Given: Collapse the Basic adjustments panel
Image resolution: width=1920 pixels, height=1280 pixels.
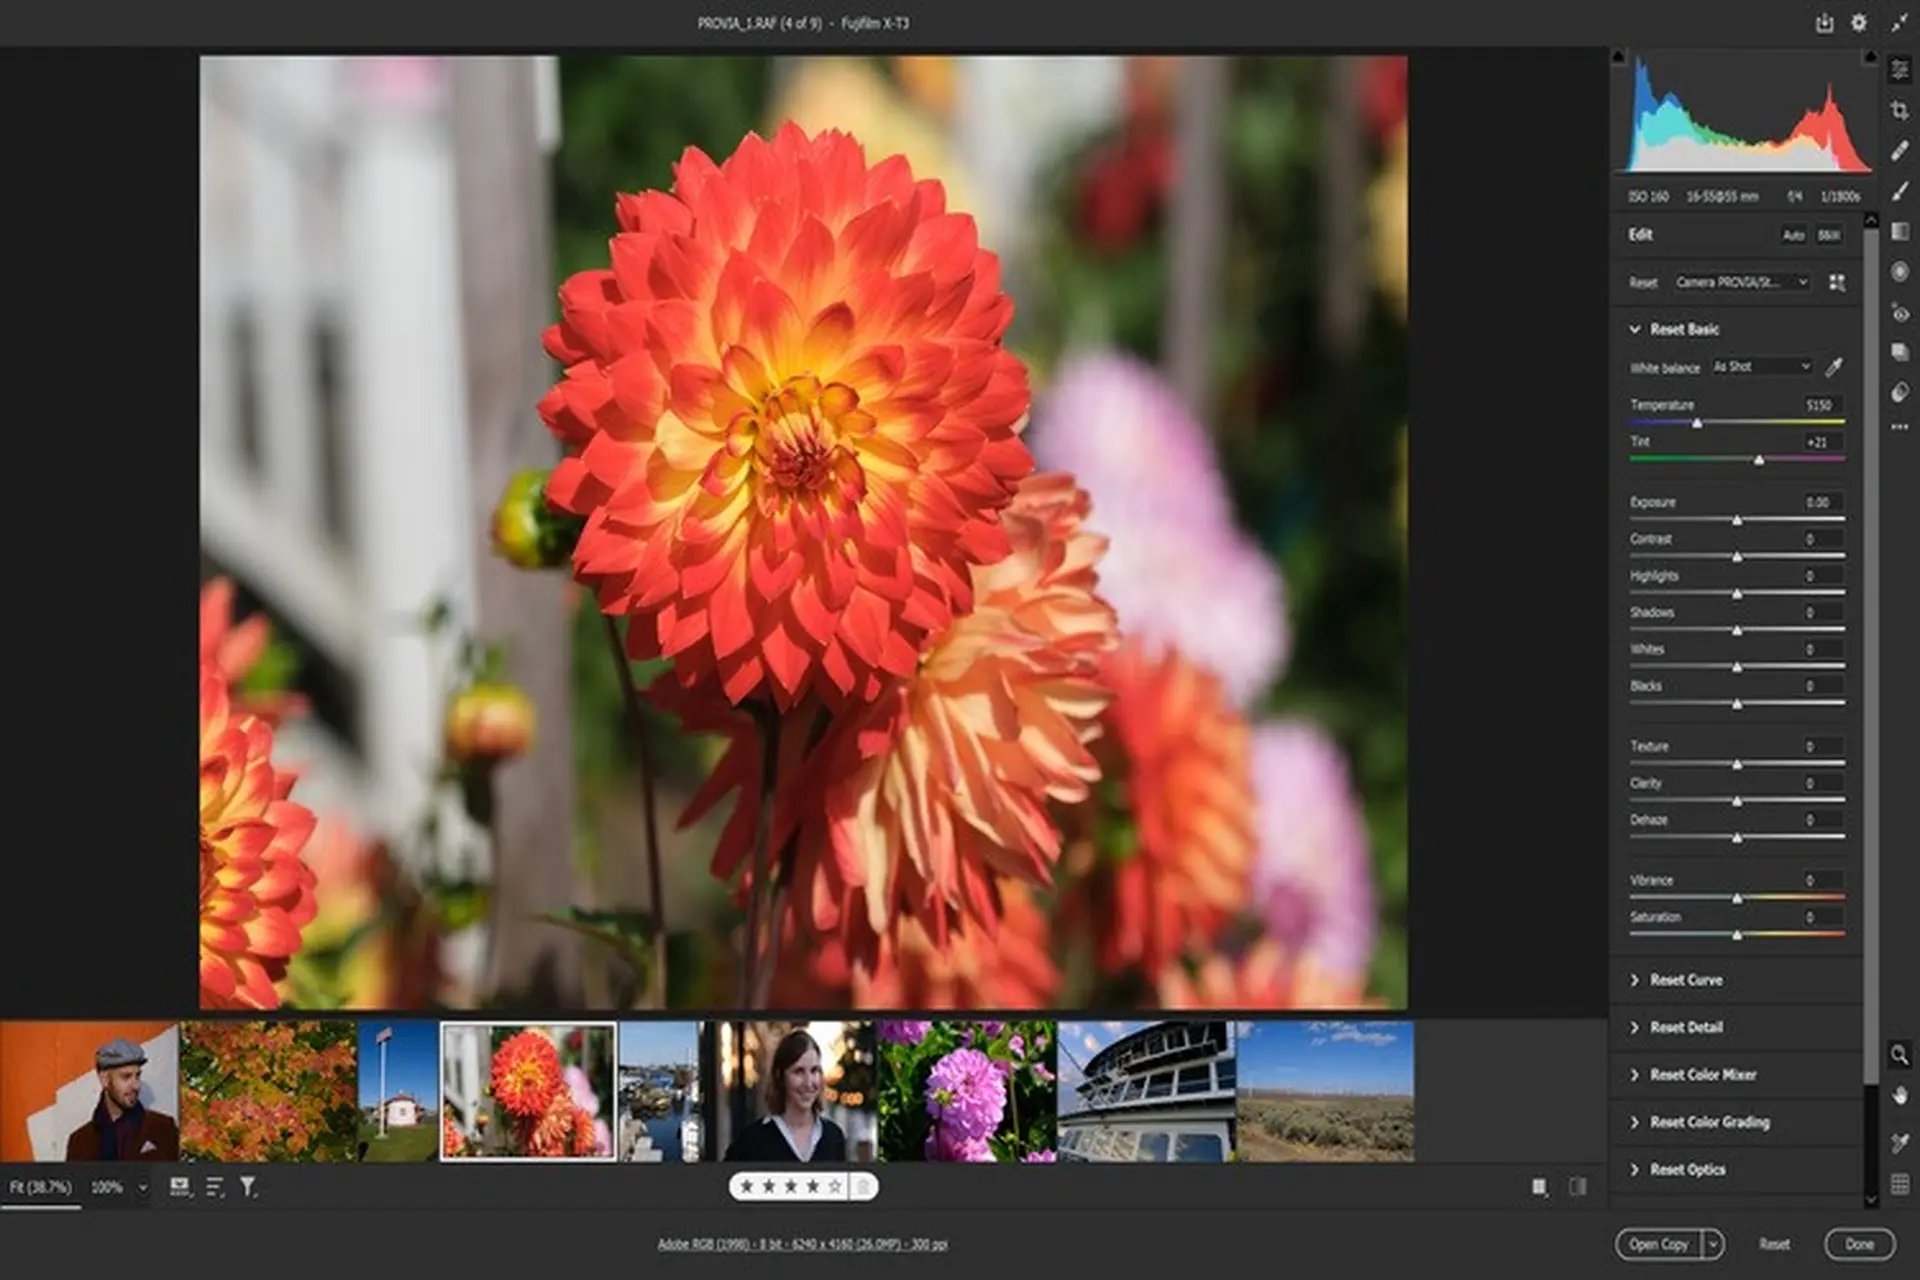Looking at the screenshot, I should (1634, 329).
